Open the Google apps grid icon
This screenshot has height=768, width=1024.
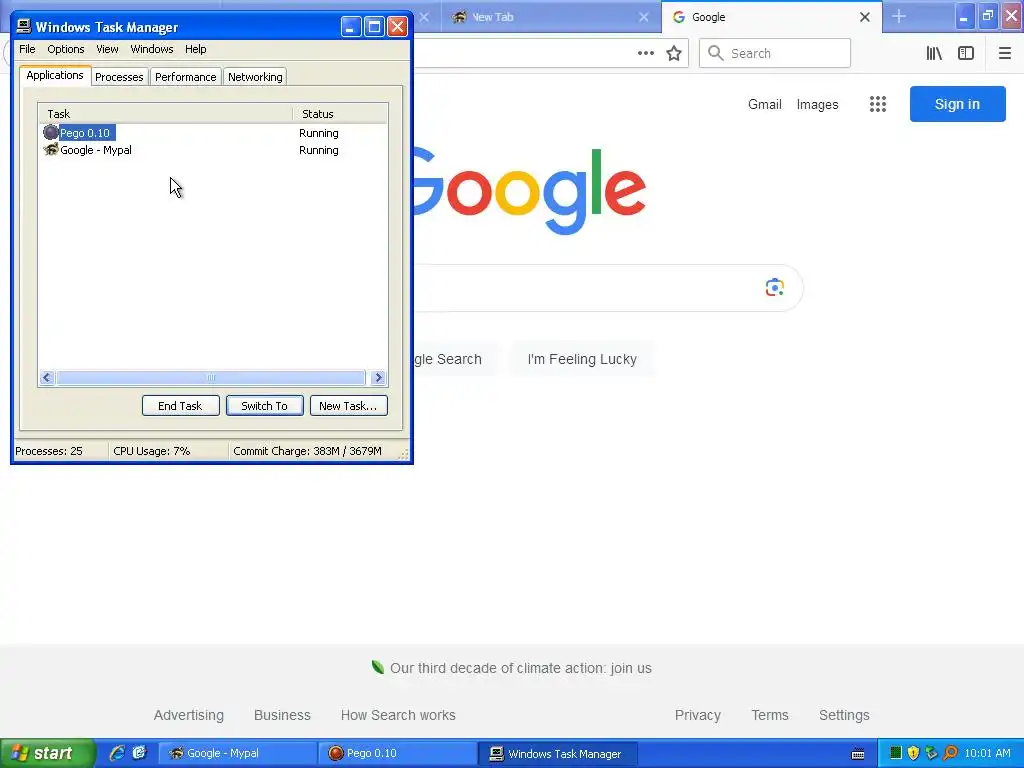coord(878,104)
